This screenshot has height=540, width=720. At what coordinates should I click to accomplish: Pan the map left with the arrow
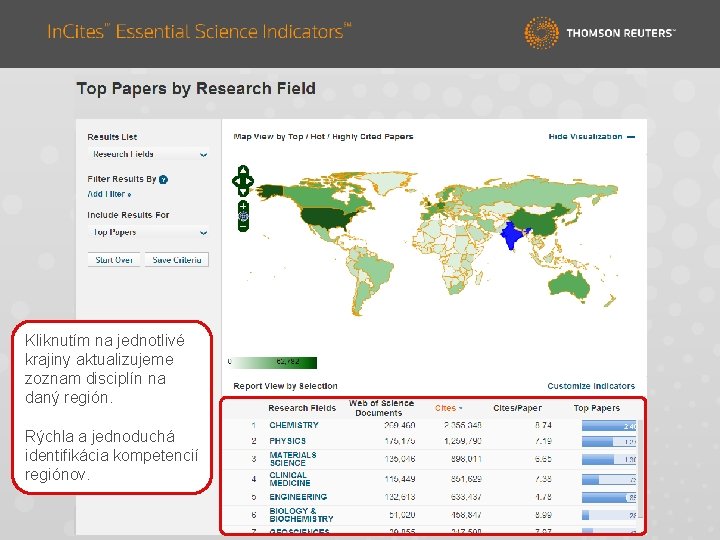[236, 181]
